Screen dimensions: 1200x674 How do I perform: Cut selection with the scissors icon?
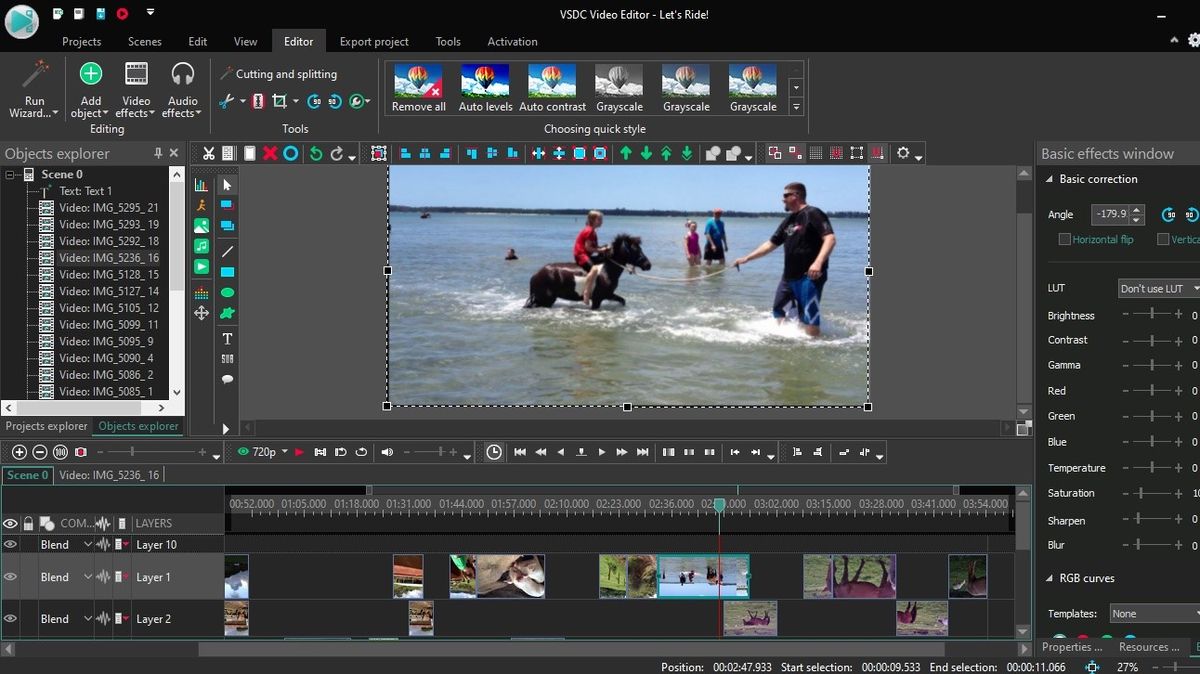[208, 153]
